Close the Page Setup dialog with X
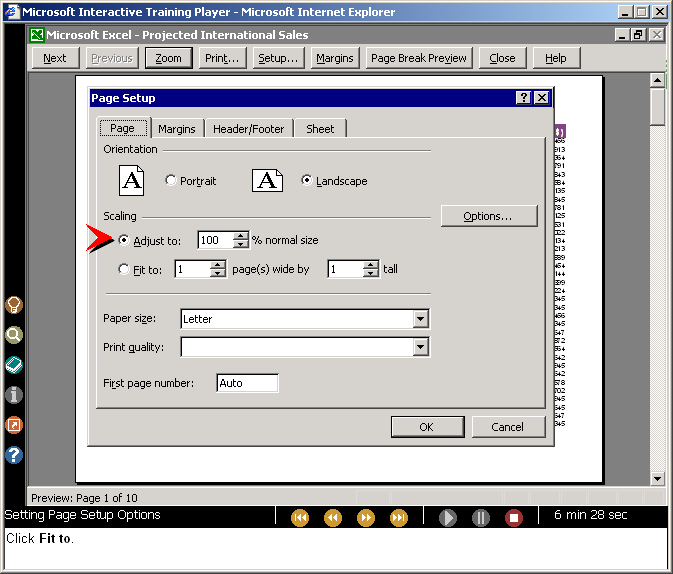 pyautogui.click(x=542, y=98)
